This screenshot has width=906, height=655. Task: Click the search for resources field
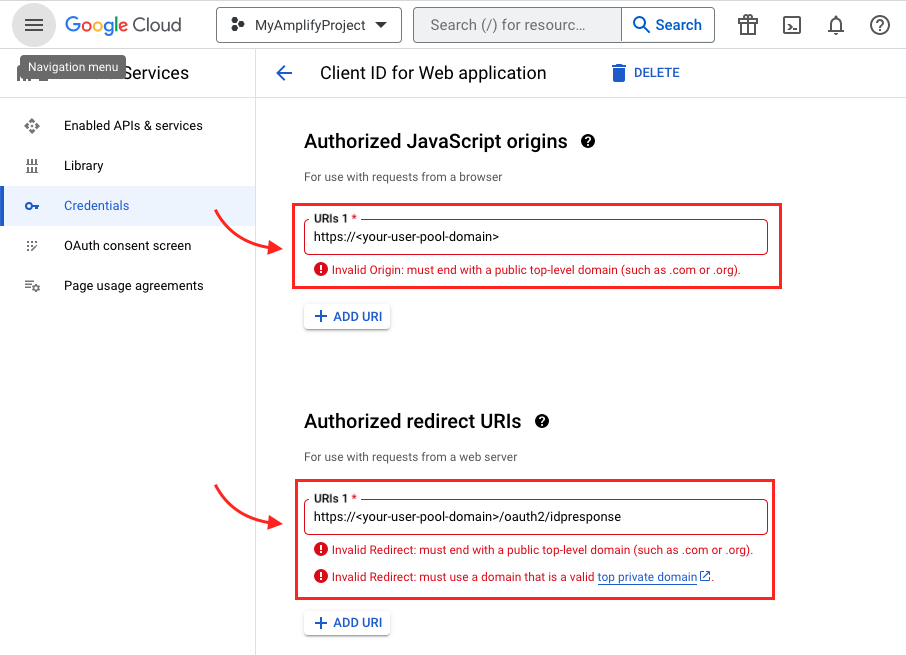(517, 25)
